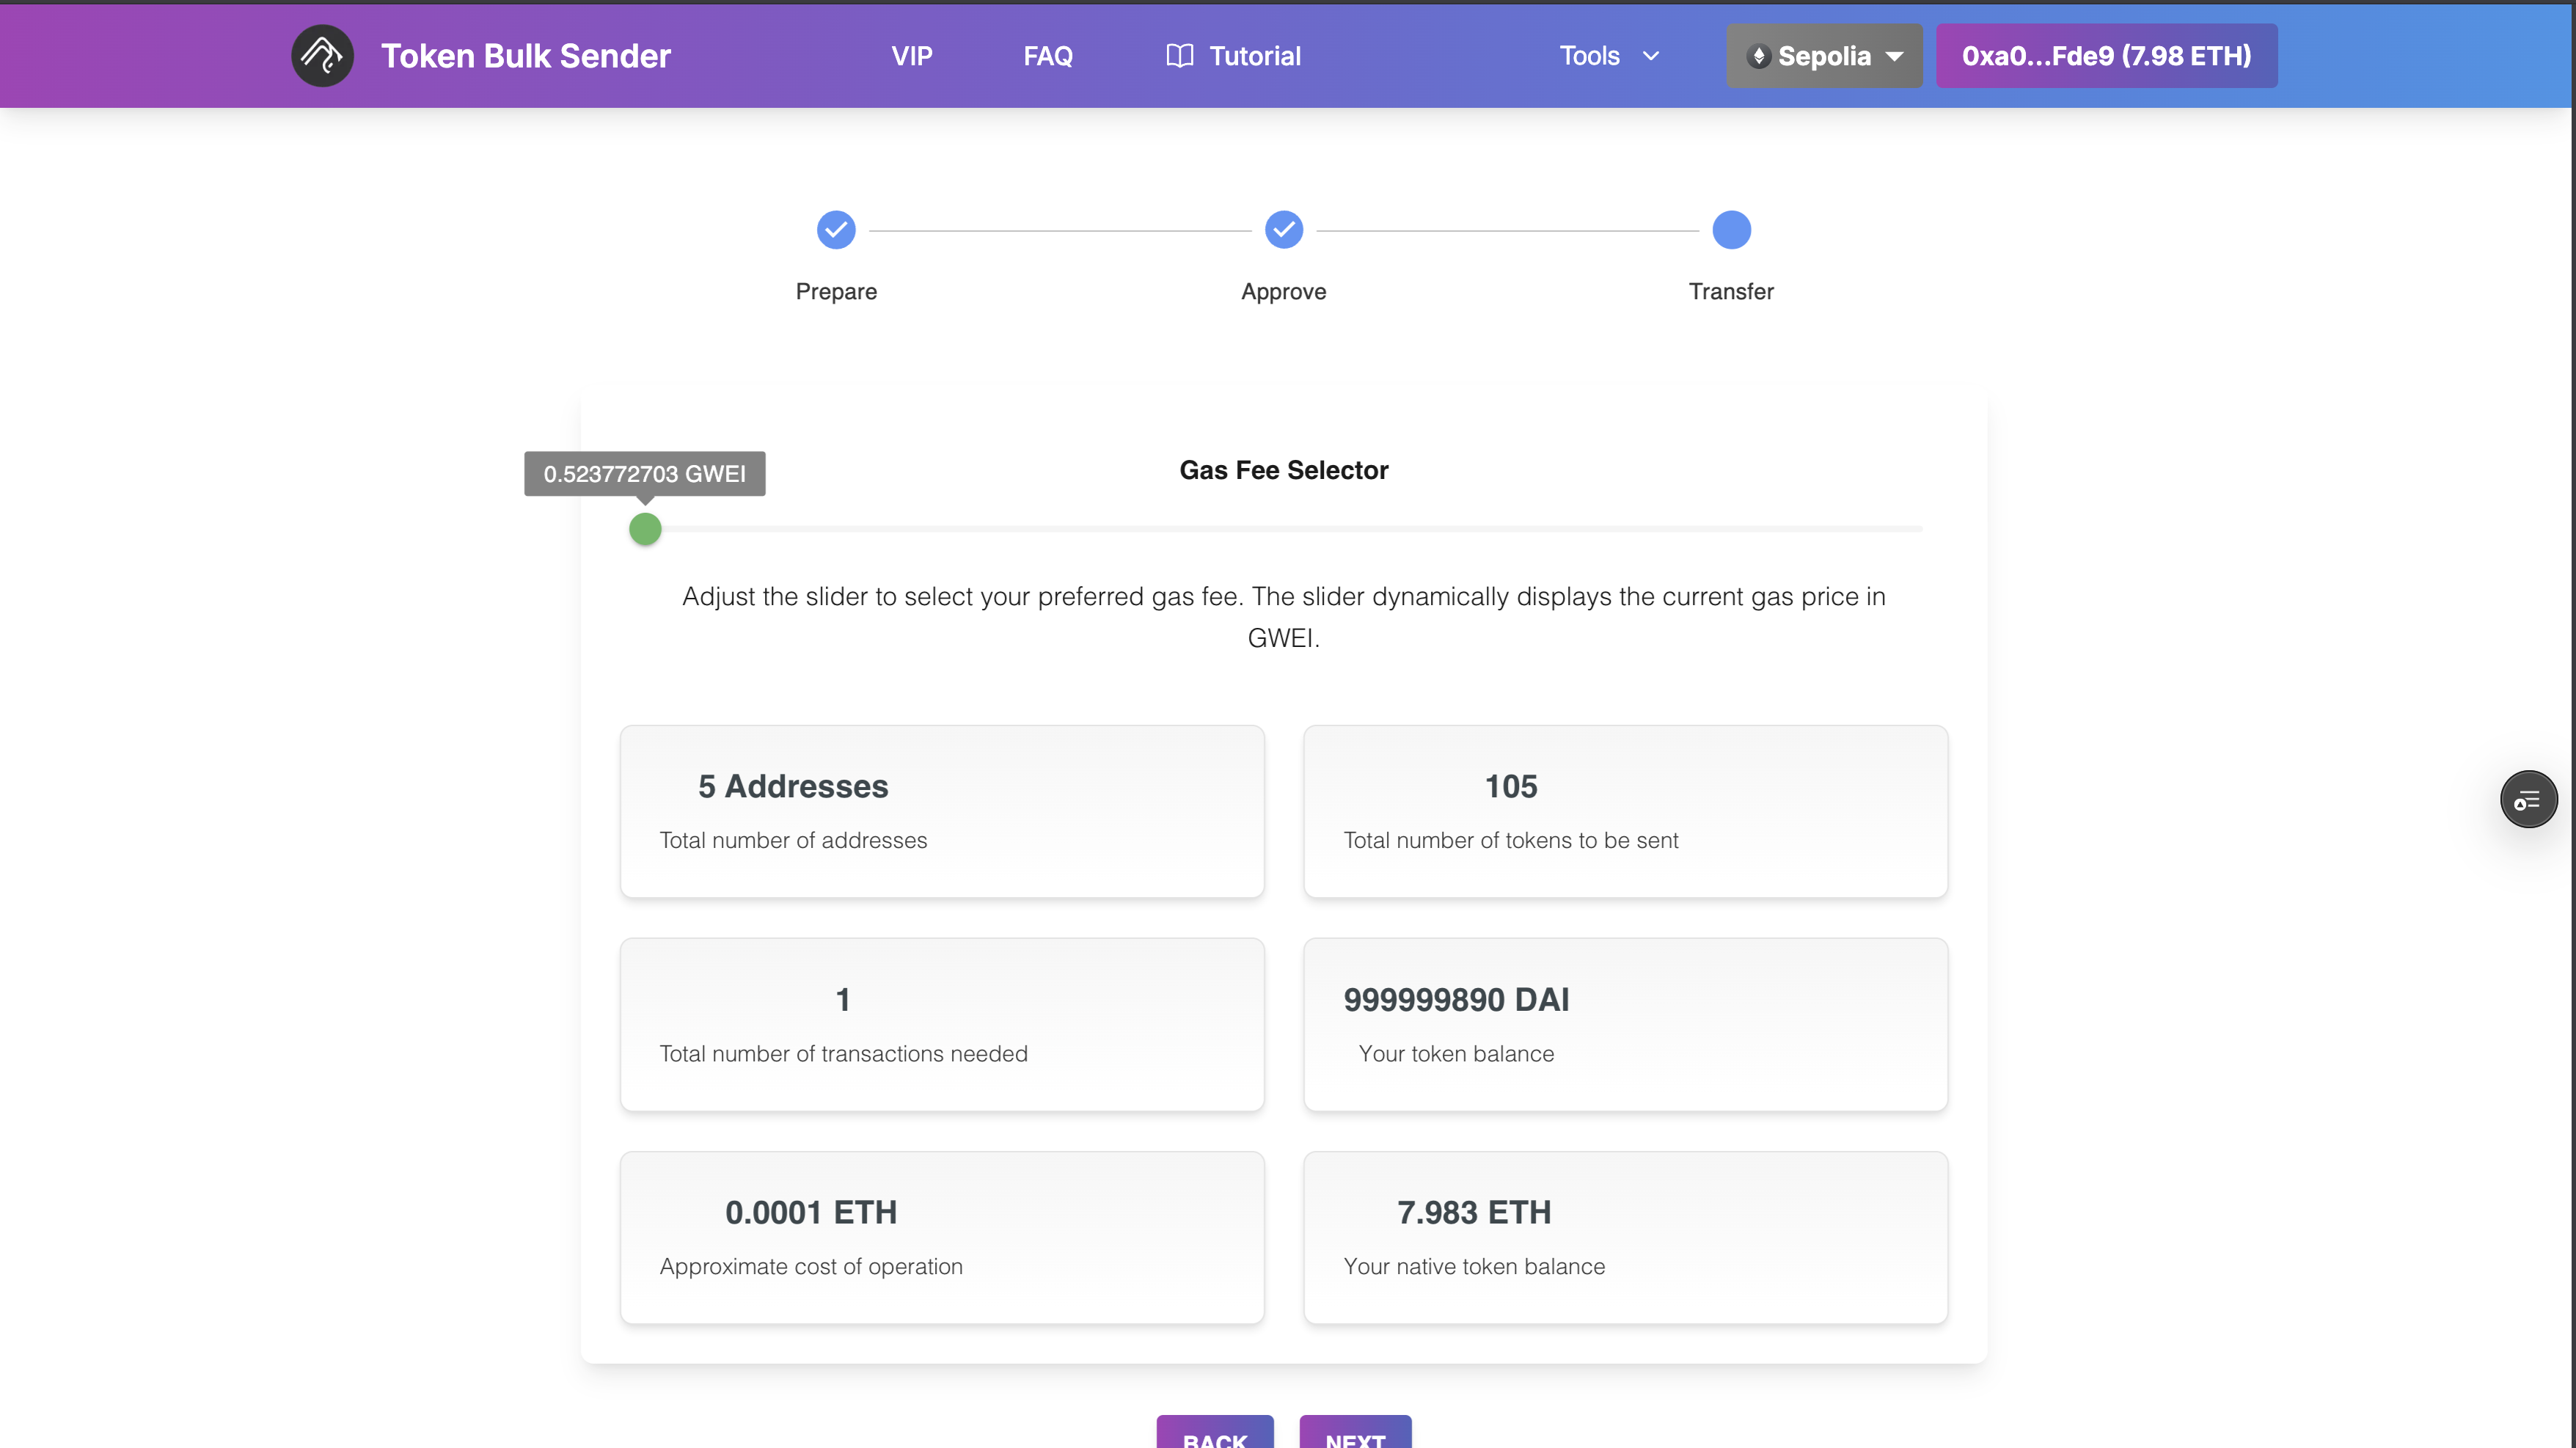Click the 0.523772703 GWEI tooltip

pos(643,473)
